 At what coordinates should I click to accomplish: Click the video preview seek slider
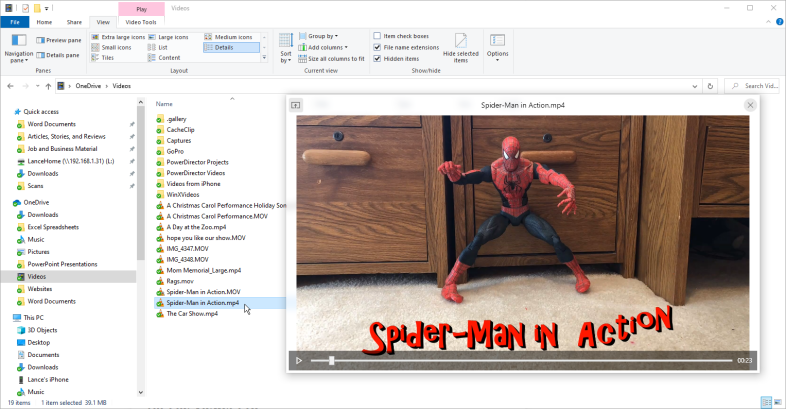tap(521, 360)
